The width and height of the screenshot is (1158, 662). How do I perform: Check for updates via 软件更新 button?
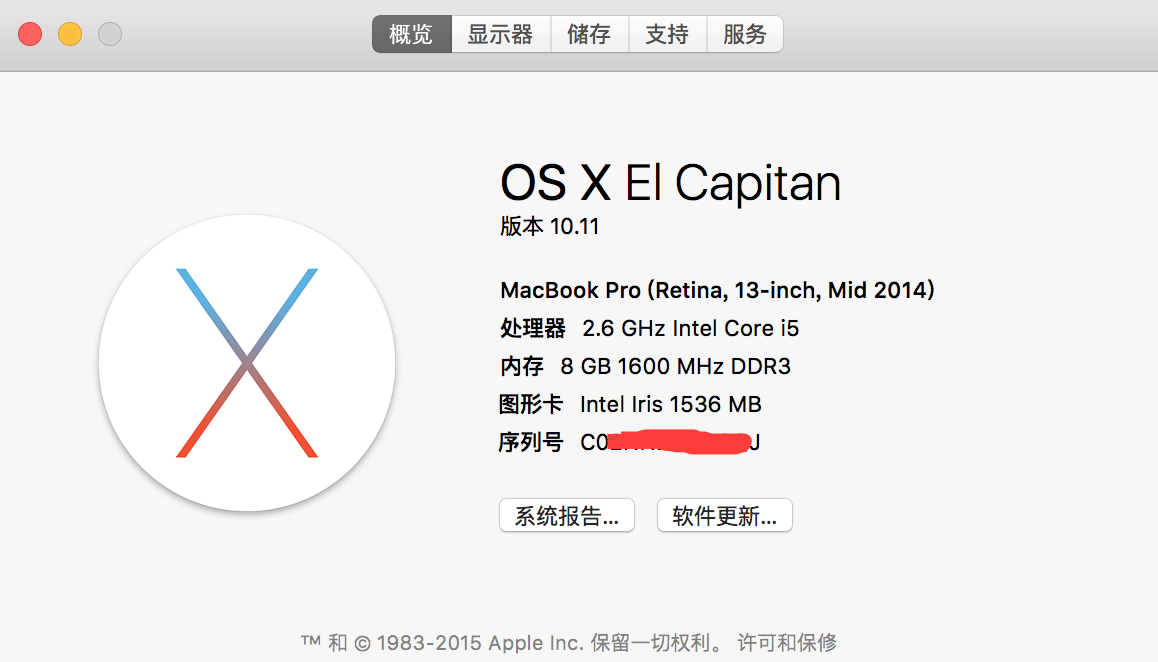coord(724,515)
